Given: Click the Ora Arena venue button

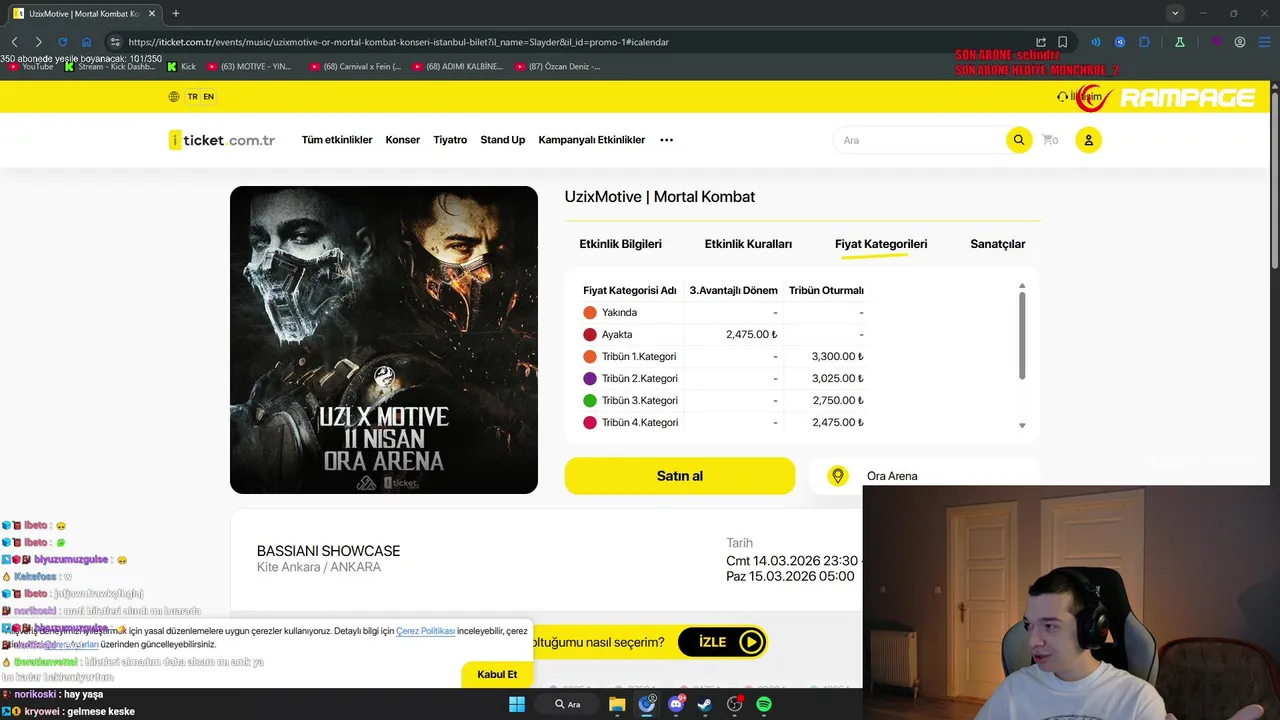Looking at the screenshot, I should point(924,476).
